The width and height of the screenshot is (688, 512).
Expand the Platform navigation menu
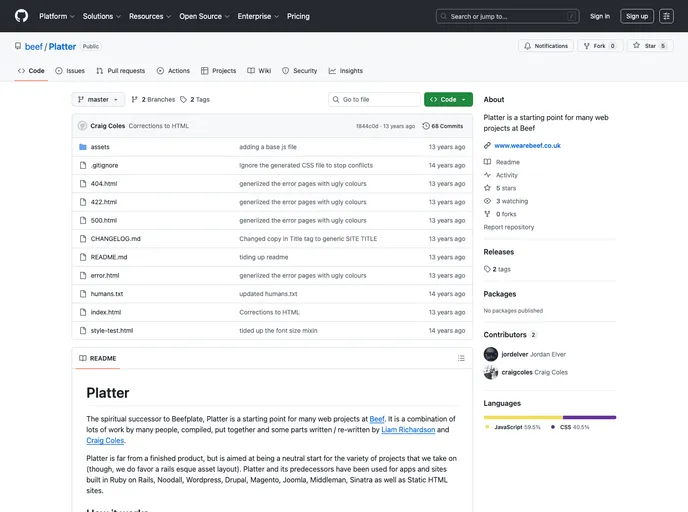[56, 16]
